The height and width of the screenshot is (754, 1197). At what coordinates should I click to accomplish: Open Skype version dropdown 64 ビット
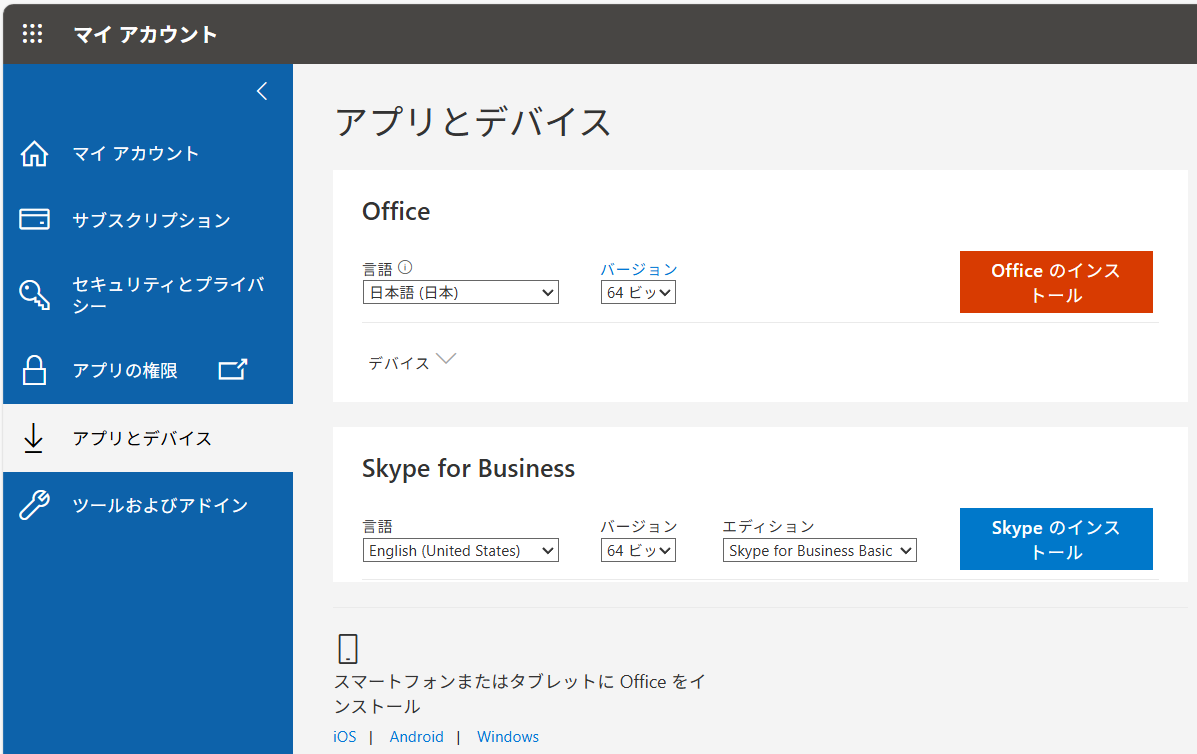(x=638, y=550)
